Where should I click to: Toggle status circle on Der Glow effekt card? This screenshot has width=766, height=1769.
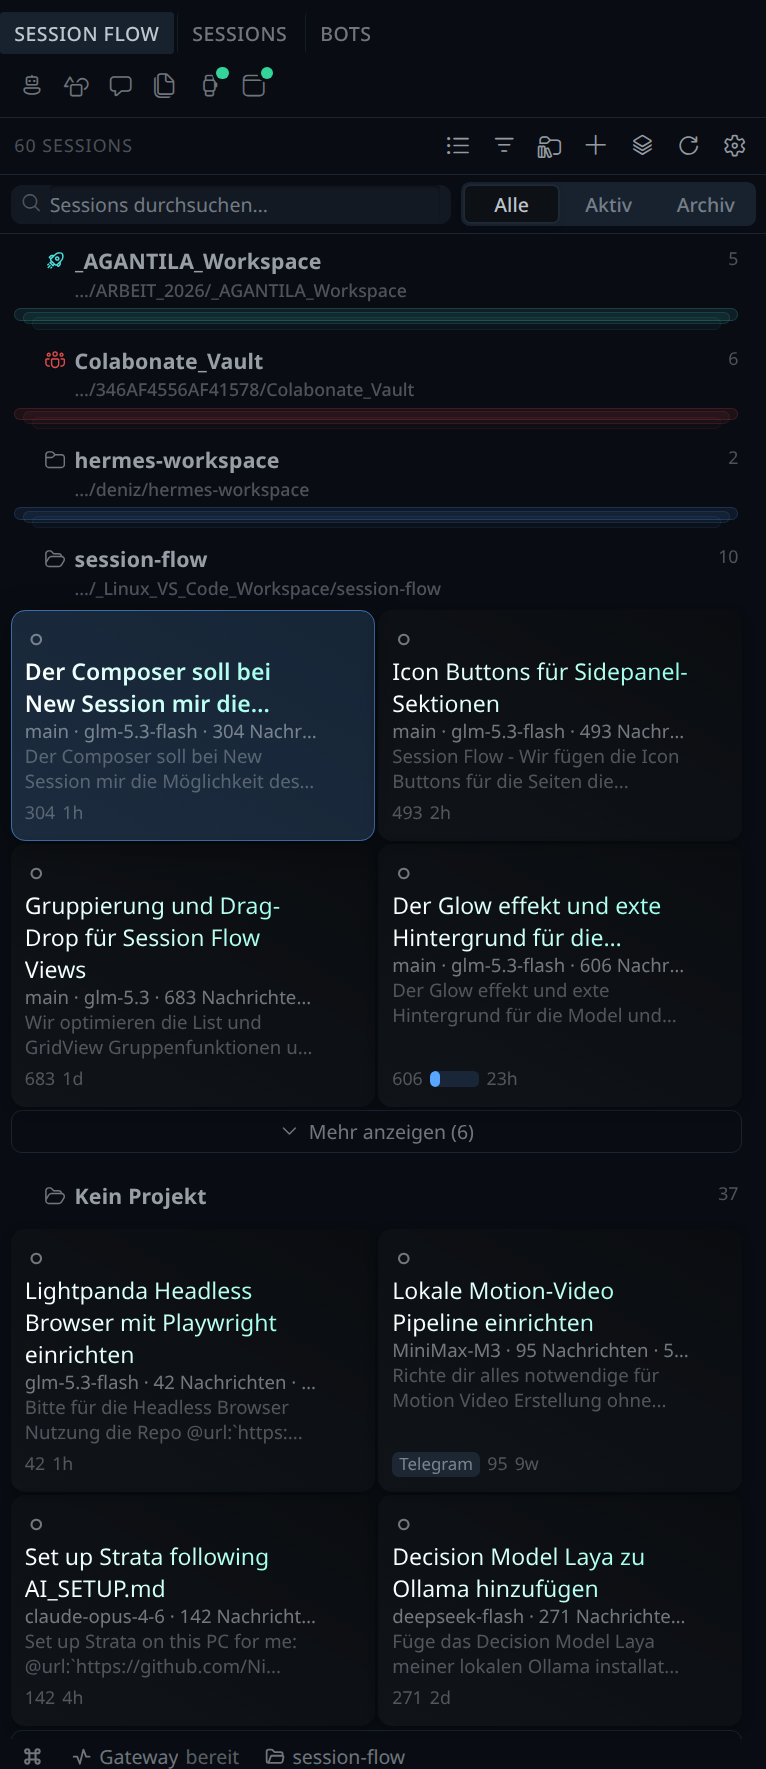(404, 873)
